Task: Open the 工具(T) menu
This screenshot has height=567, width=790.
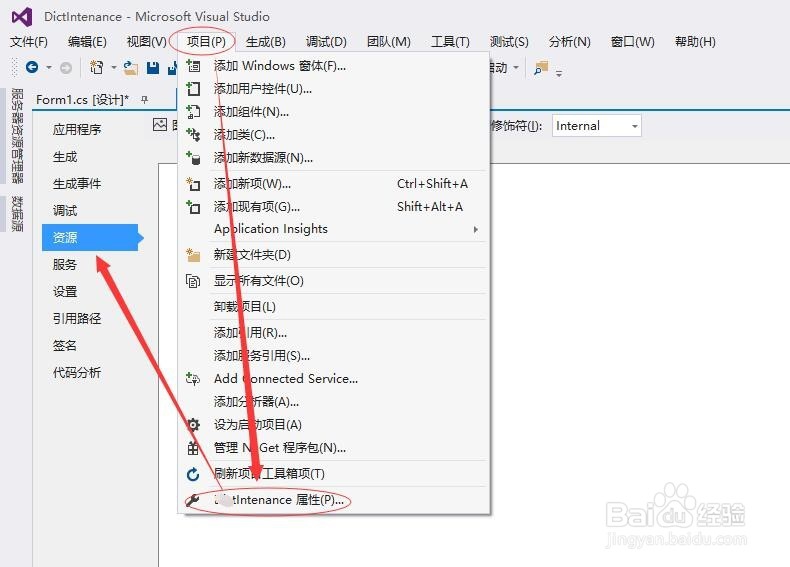Action: pos(450,42)
